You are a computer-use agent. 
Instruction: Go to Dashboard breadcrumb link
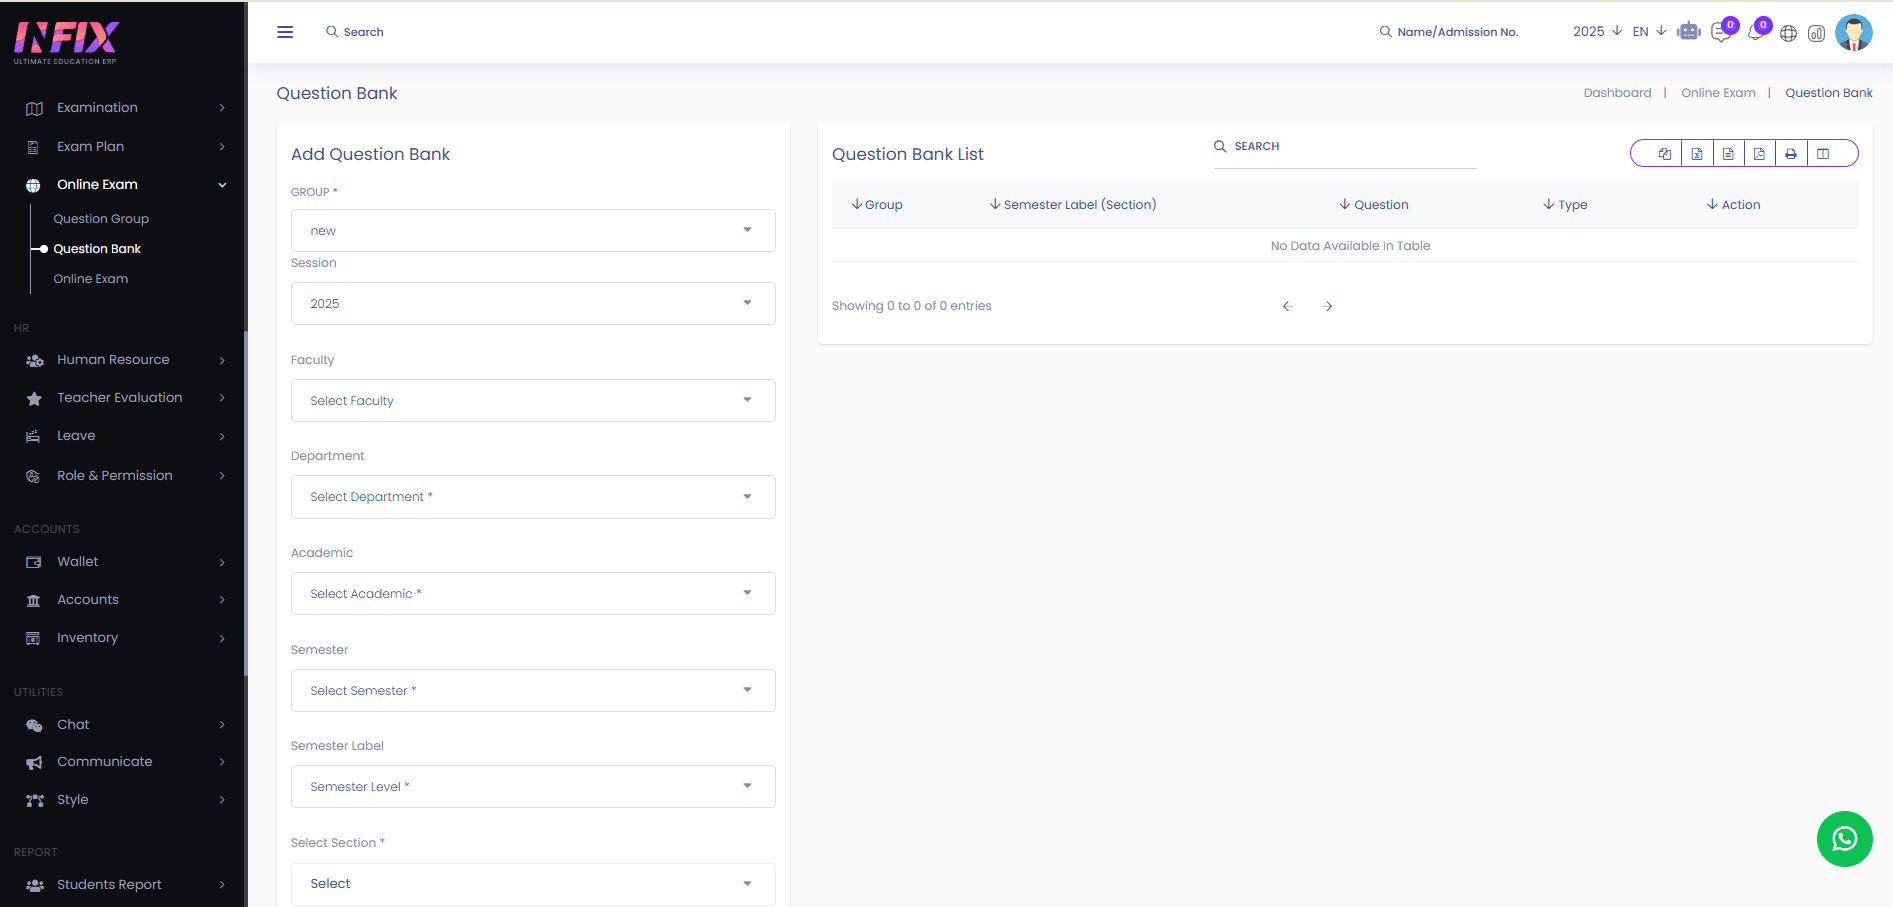[1617, 93]
